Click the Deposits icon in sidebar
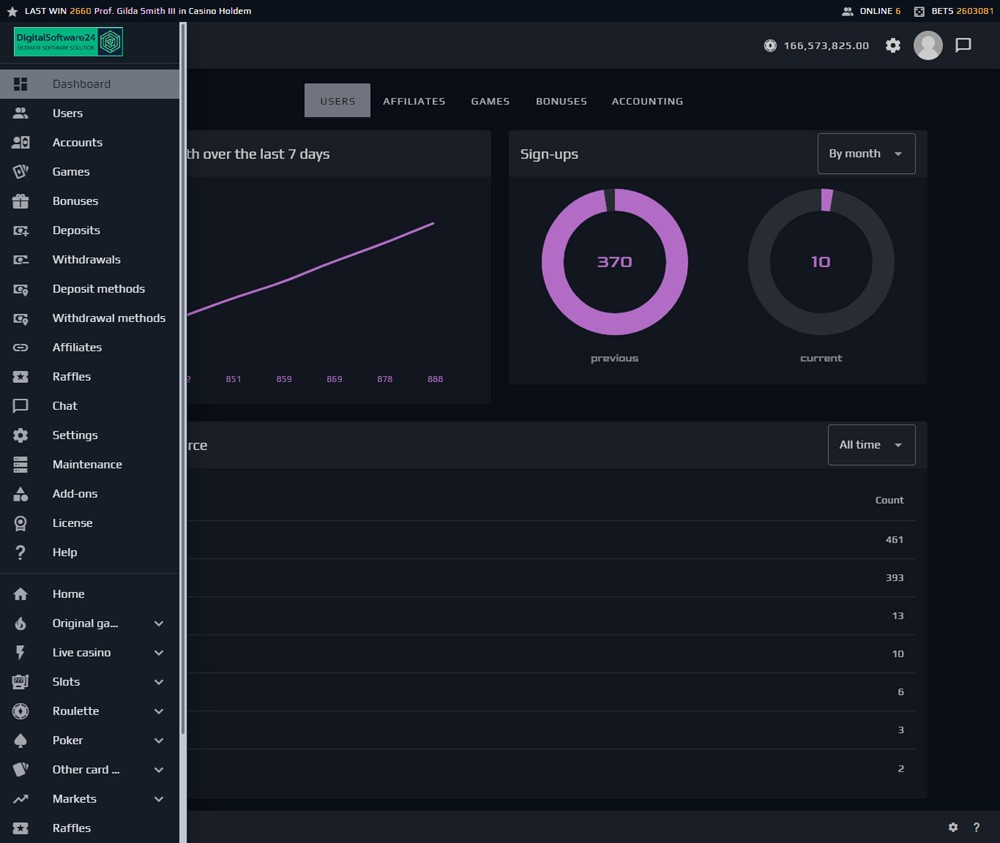The image size is (1000, 843). [20, 230]
